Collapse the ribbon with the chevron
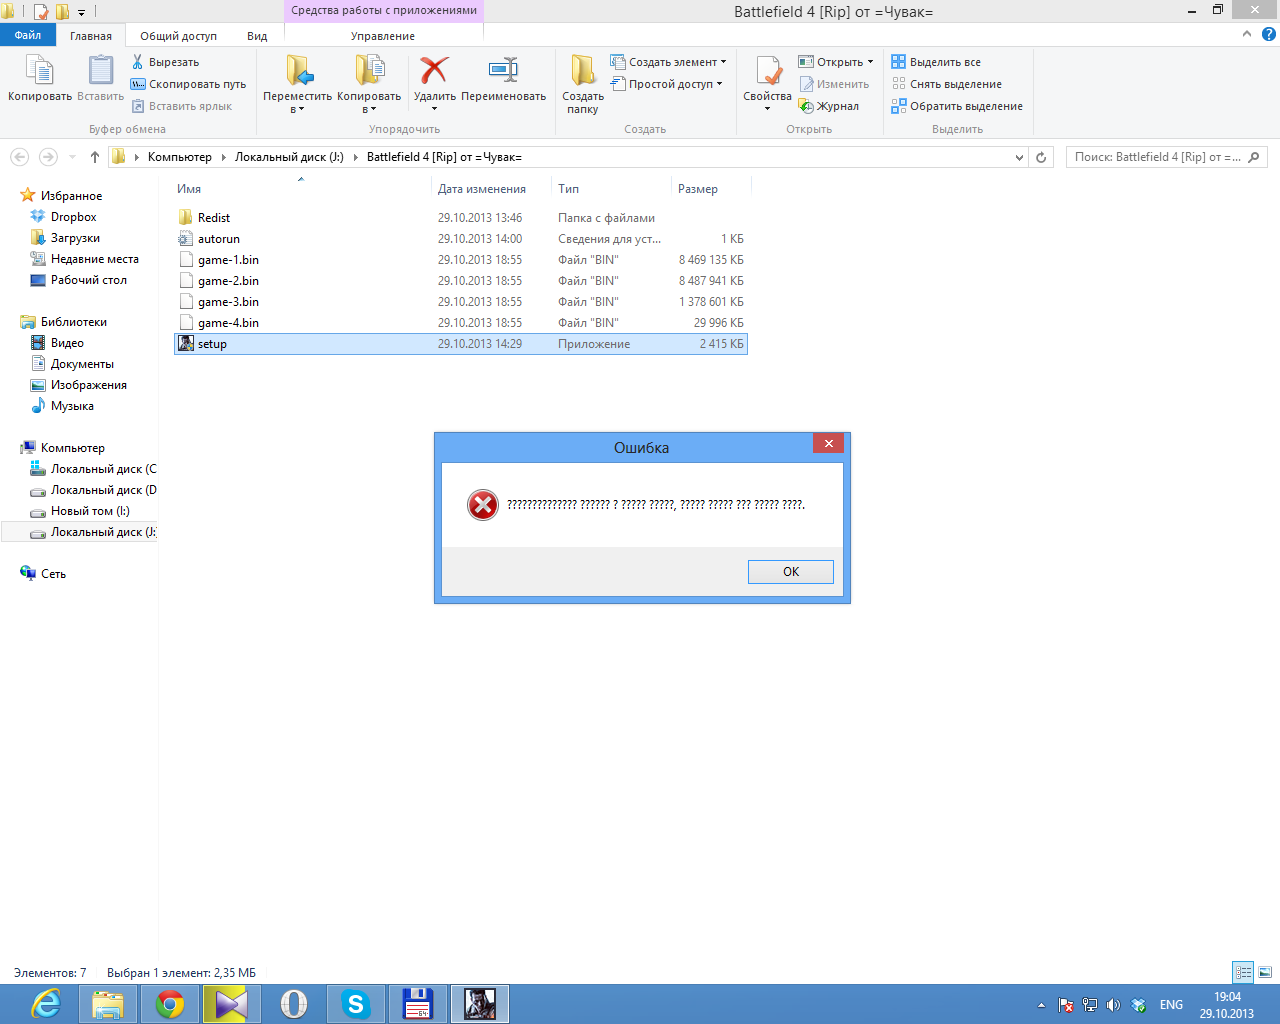This screenshot has width=1280, height=1024. [1246, 34]
